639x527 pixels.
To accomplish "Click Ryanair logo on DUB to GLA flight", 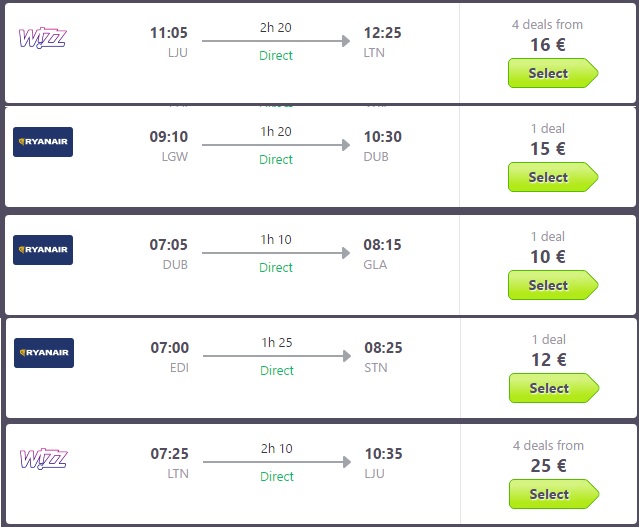I will [x=43, y=250].
